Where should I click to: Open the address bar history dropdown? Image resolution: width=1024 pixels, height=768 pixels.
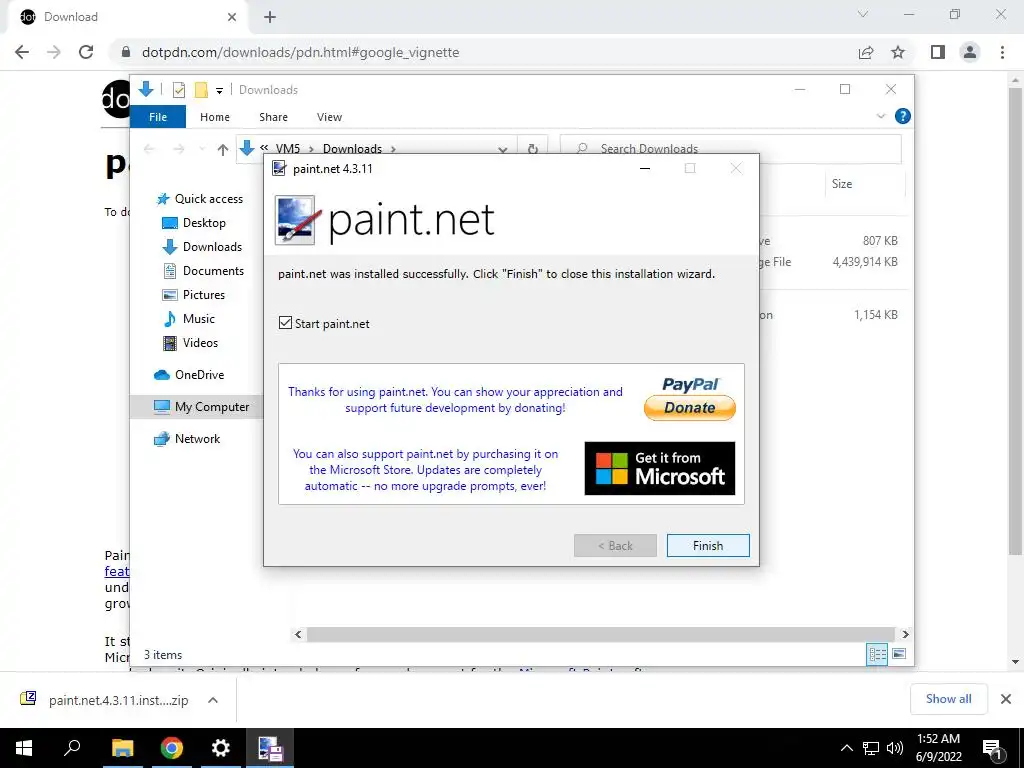click(x=502, y=150)
